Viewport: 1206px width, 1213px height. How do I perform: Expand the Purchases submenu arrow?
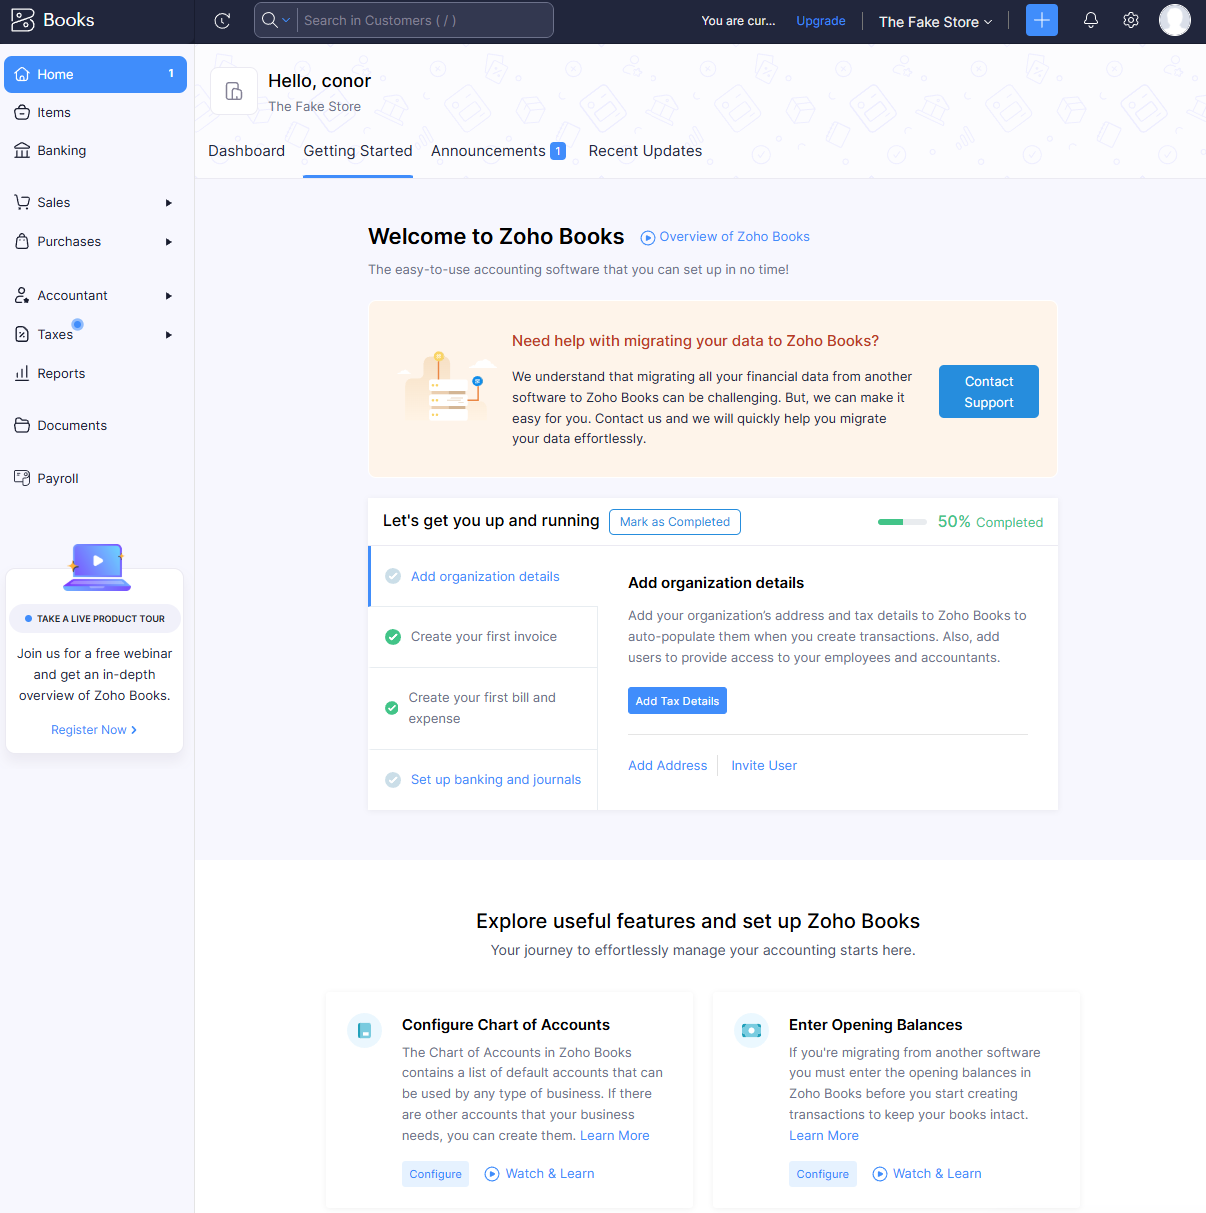pyautogui.click(x=169, y=242)
